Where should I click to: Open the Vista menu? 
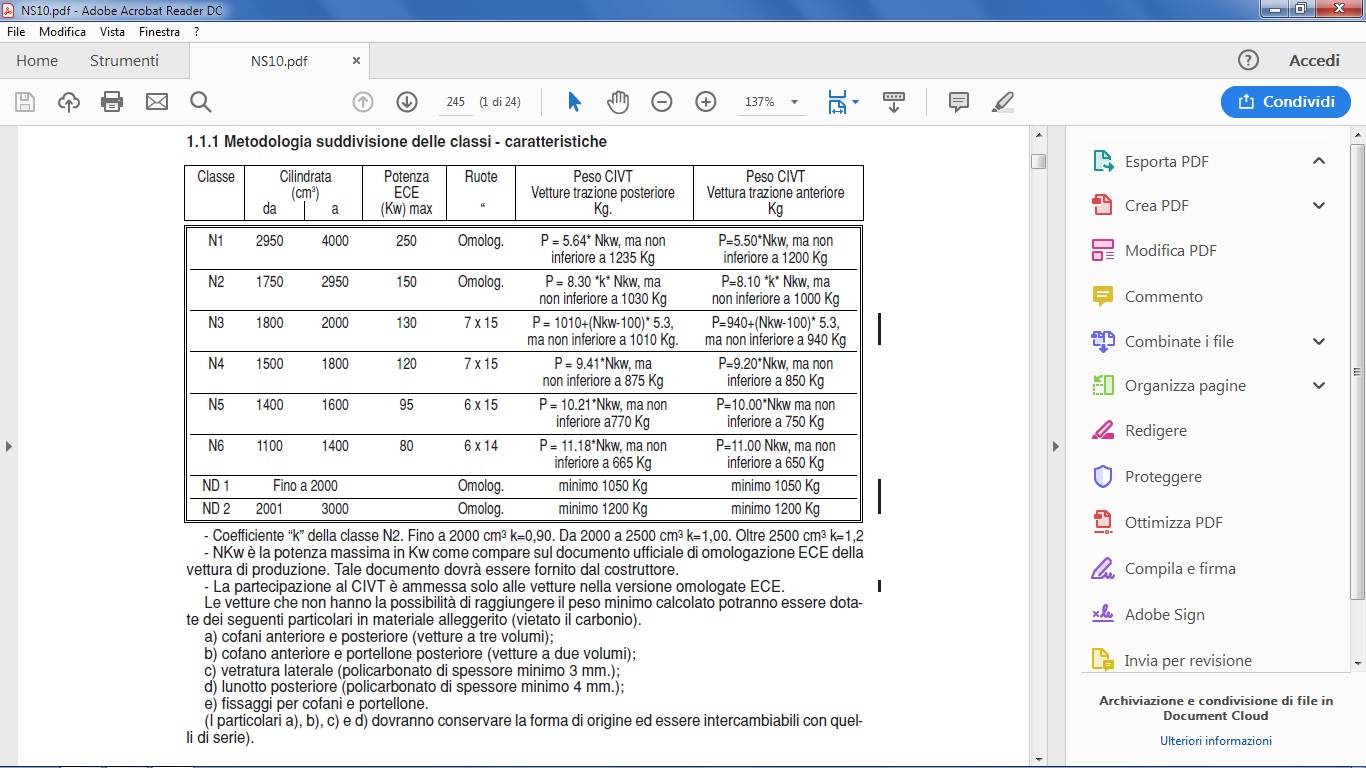tap(112, 32)
